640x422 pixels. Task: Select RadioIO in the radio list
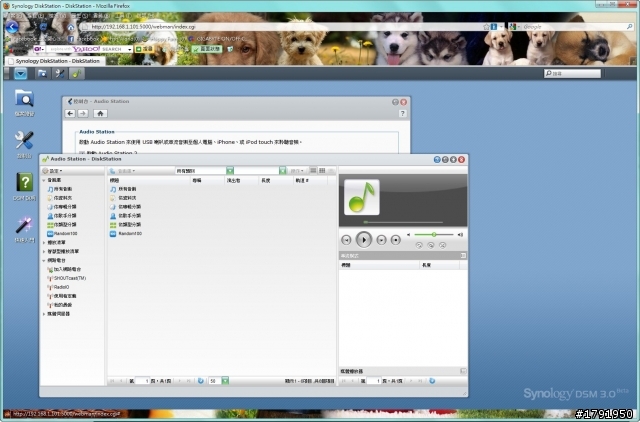pos(58,287)
